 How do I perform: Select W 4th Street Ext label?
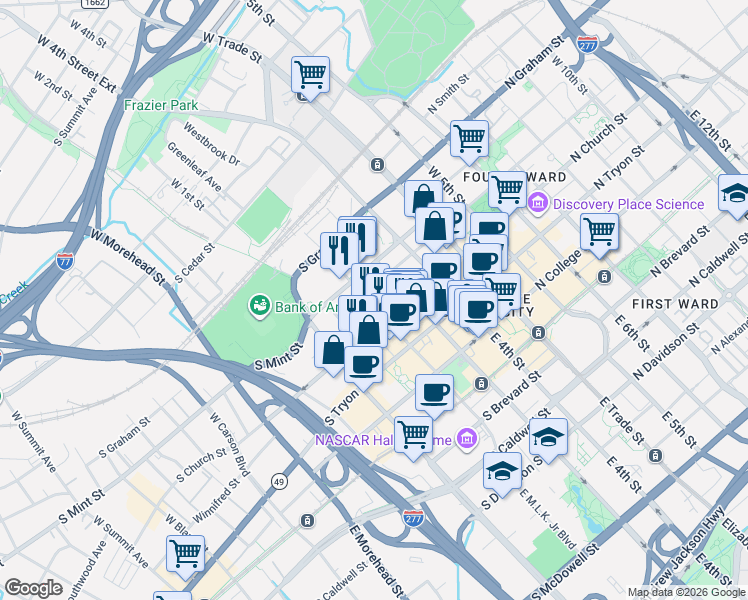tap(76, 64)
